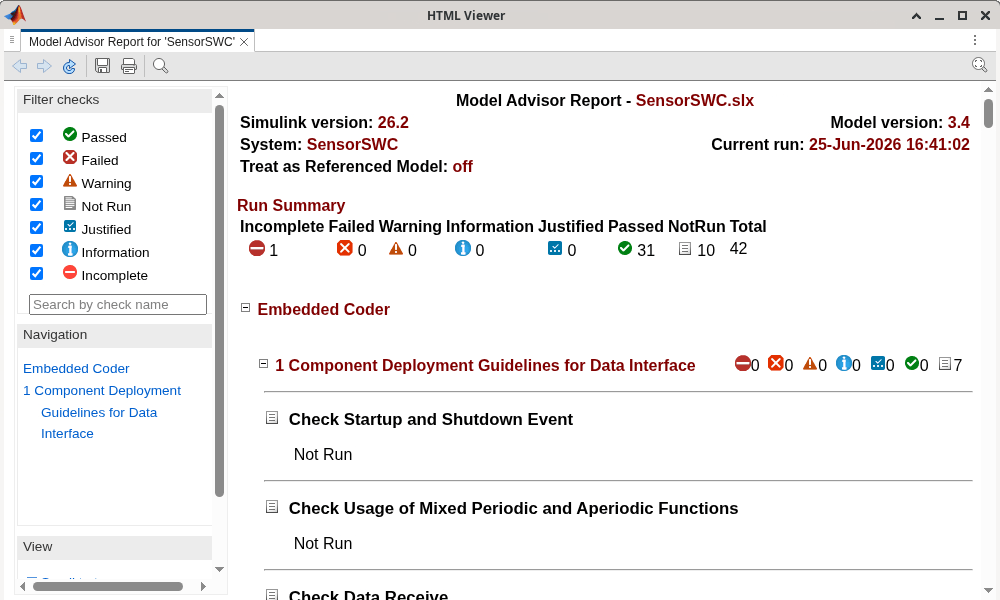The height and width of the screenshot is (600, 1000).
Task: Click the NotRun icon in Run Summary
Action: click(x=685, y=249)
